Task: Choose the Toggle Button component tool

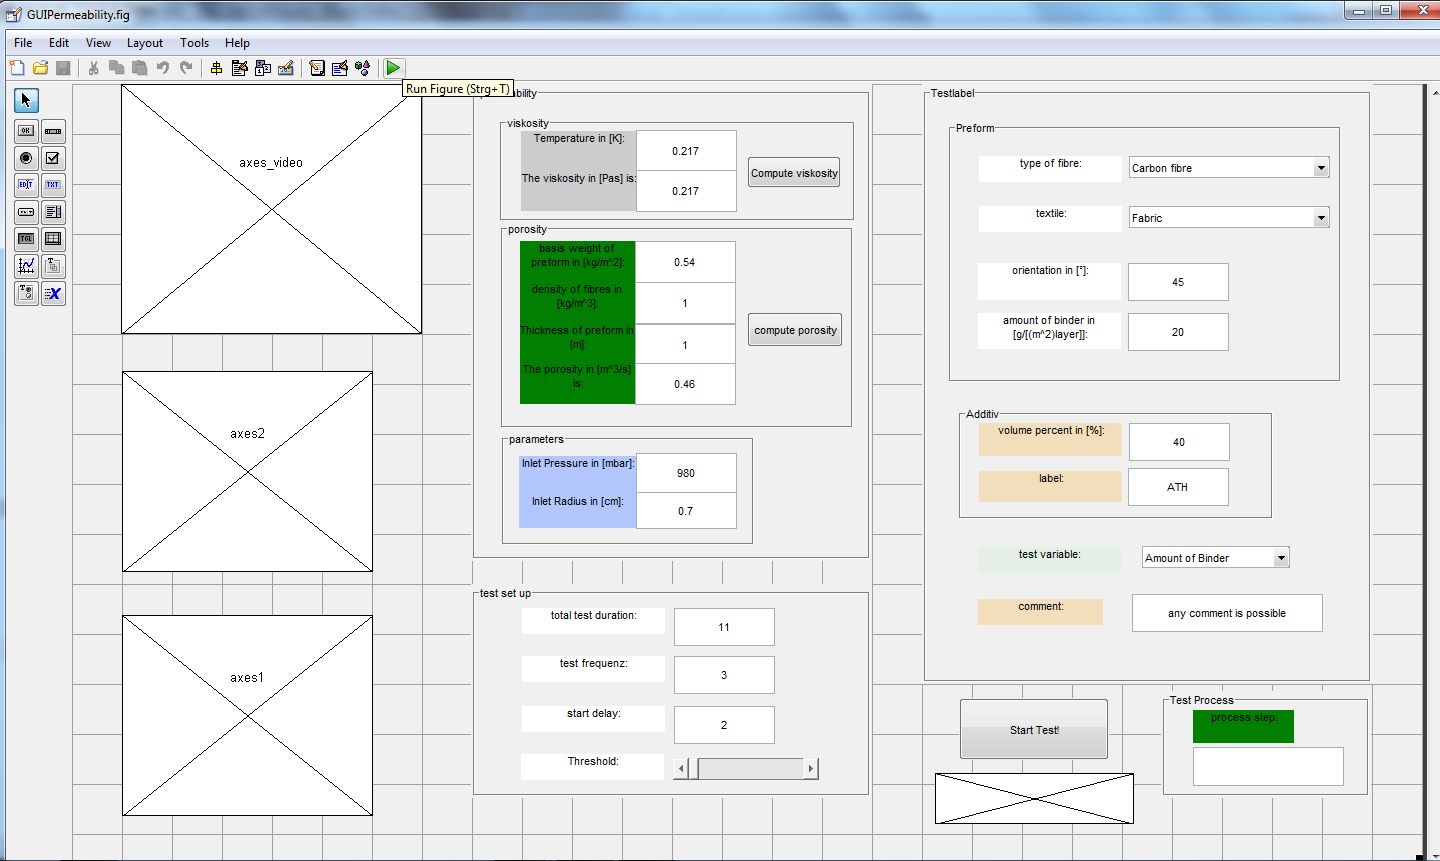Action: (26, 239)
